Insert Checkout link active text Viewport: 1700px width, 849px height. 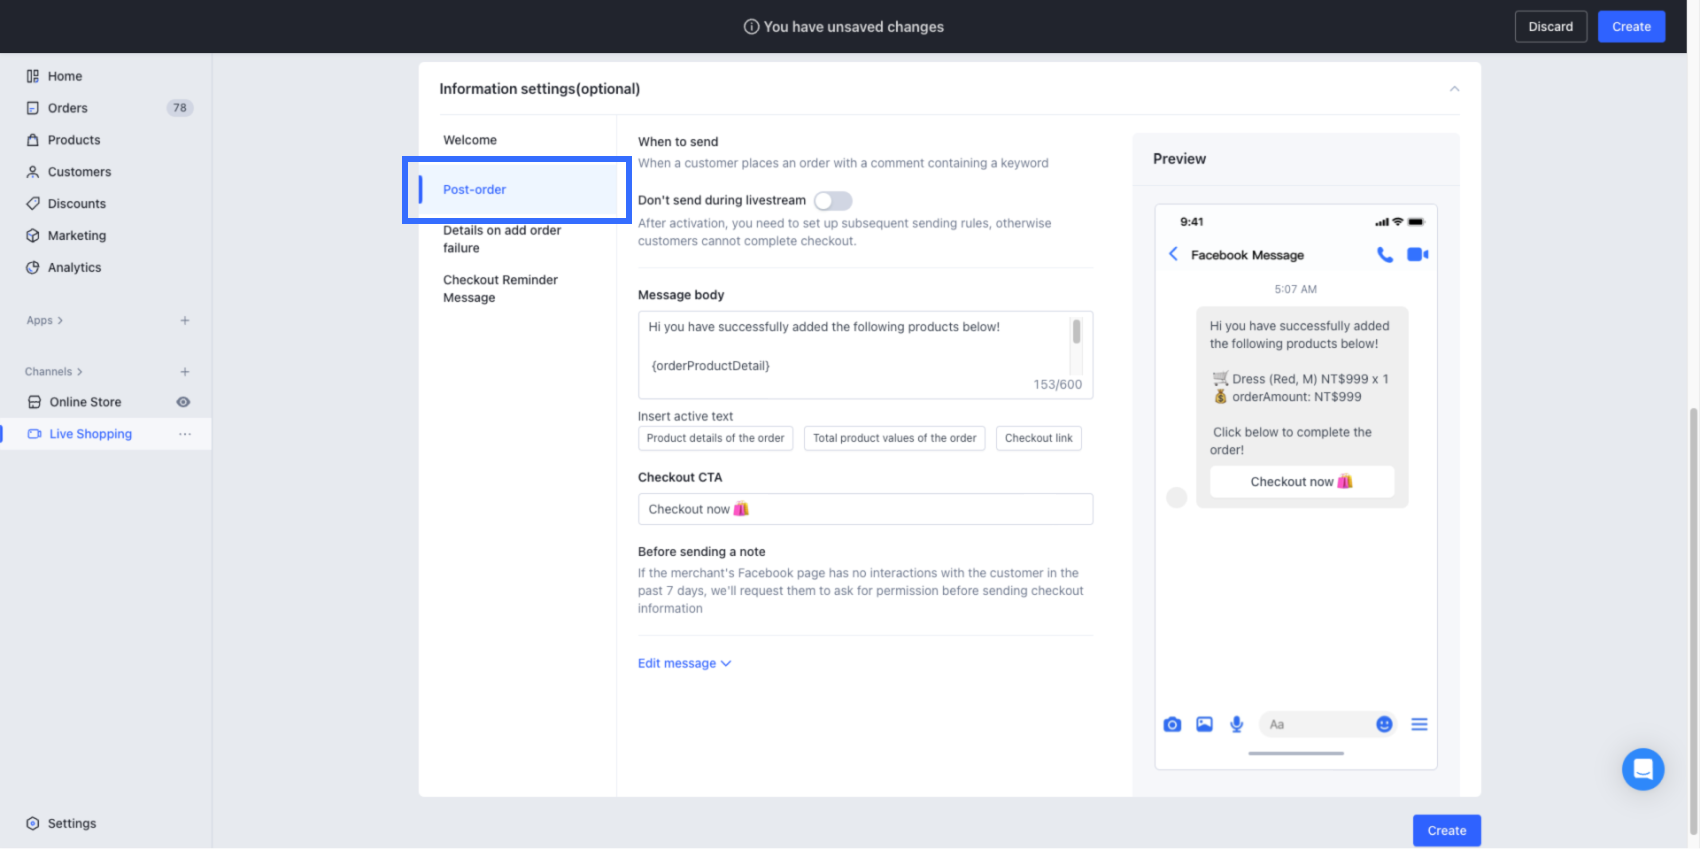tap(1038, 438)
